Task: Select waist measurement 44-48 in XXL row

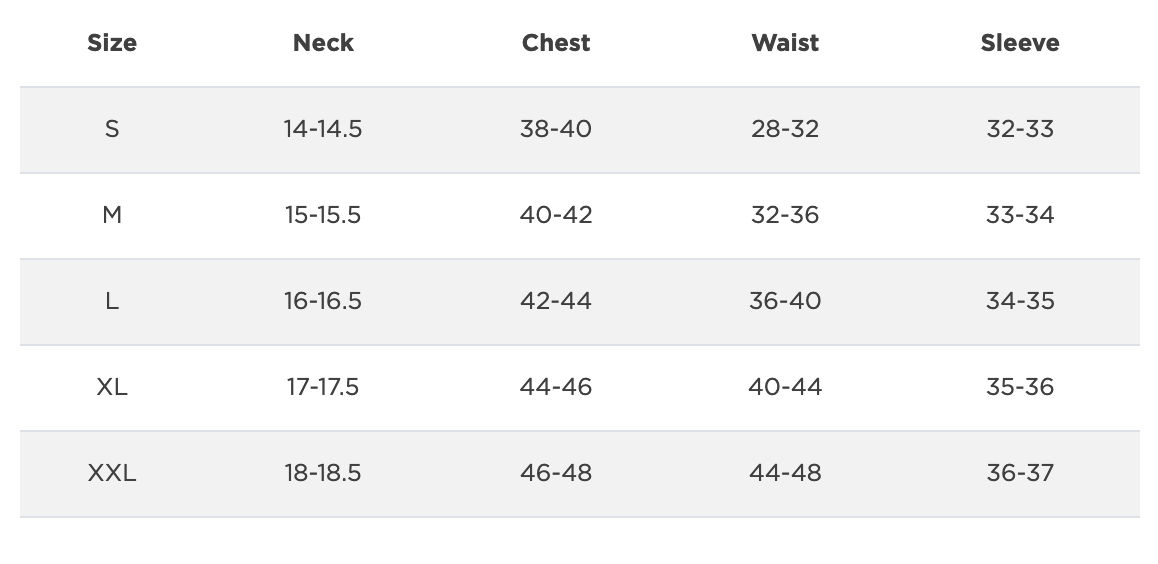Action: pos(785,473)
